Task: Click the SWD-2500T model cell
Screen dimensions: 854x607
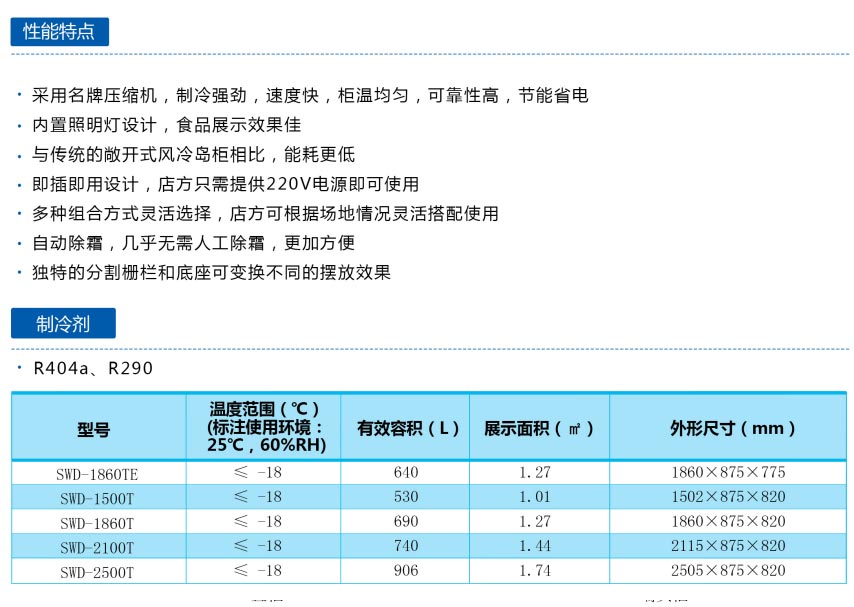Action: click(x=98, y=572)
